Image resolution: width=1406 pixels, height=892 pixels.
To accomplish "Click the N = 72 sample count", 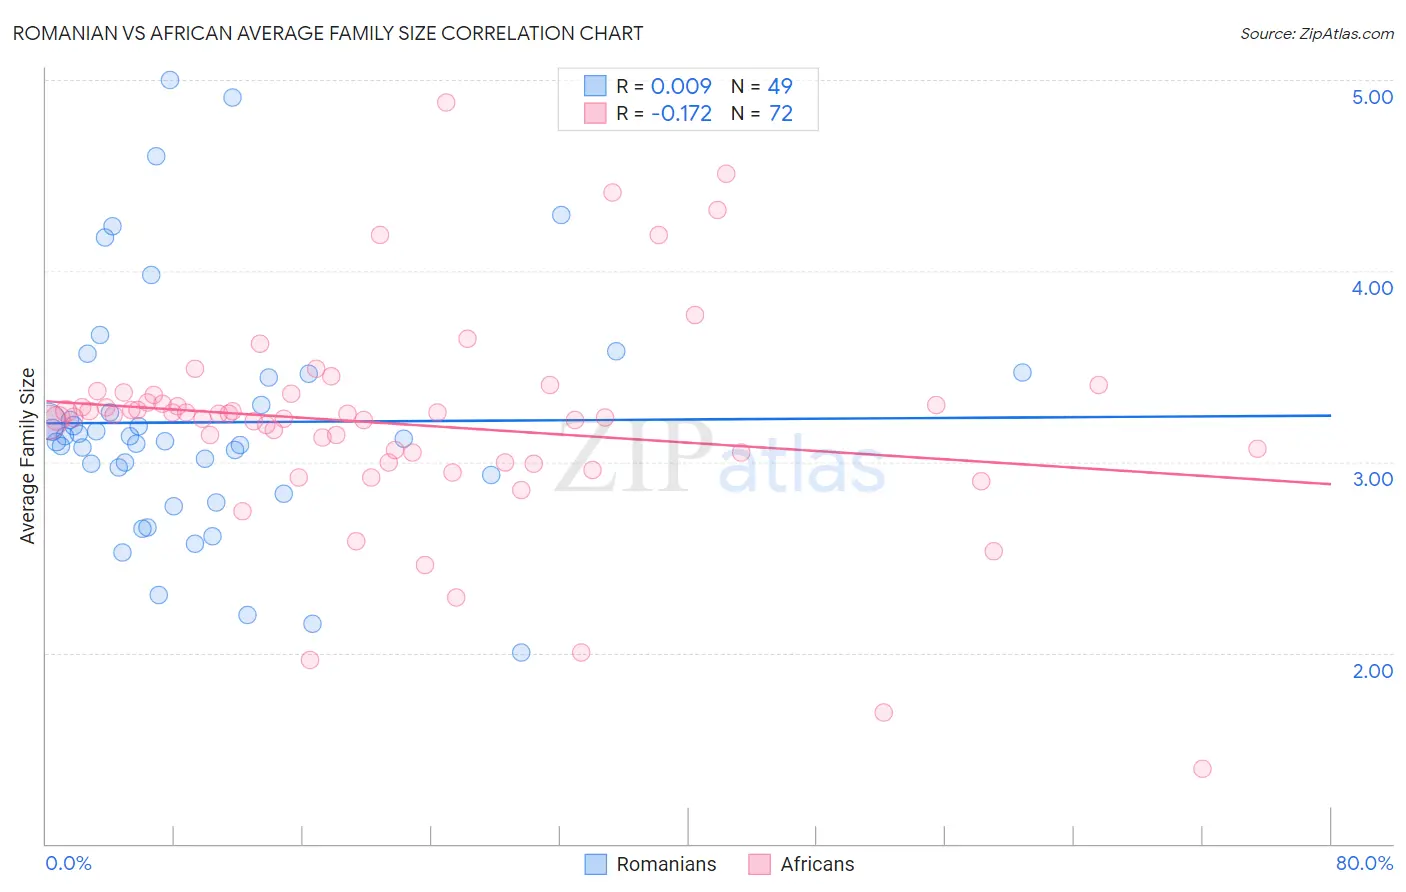I will point(762,113).
